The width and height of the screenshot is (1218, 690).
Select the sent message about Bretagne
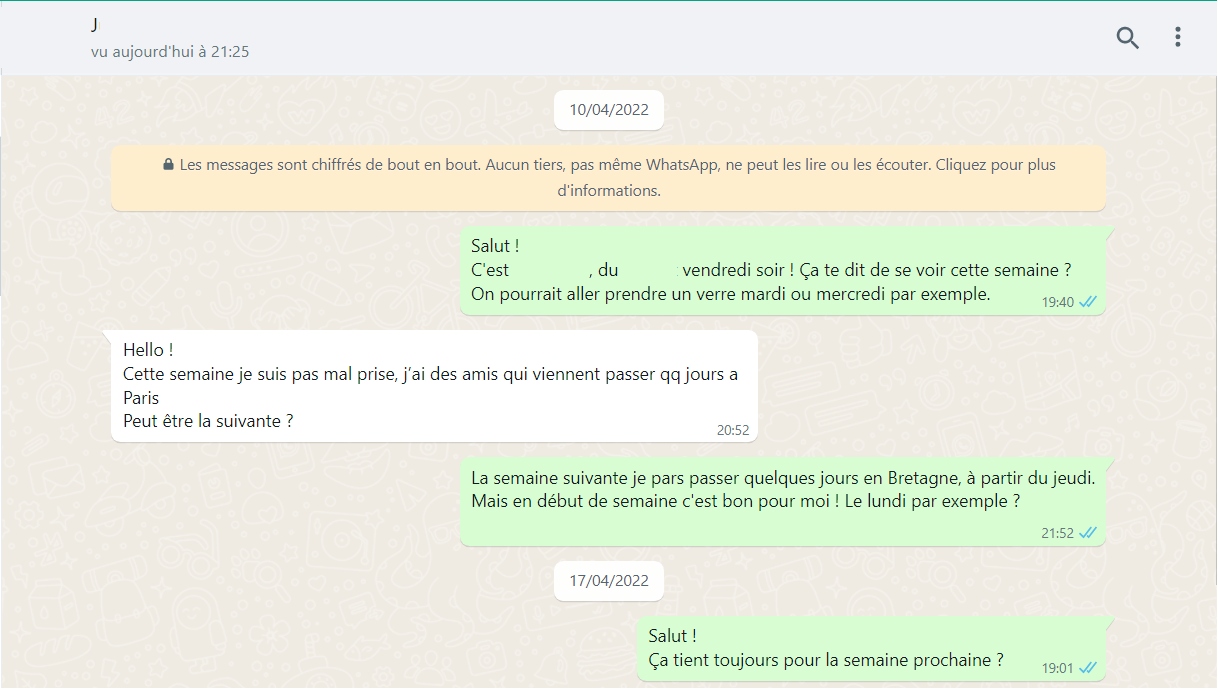tap(782, 490)
